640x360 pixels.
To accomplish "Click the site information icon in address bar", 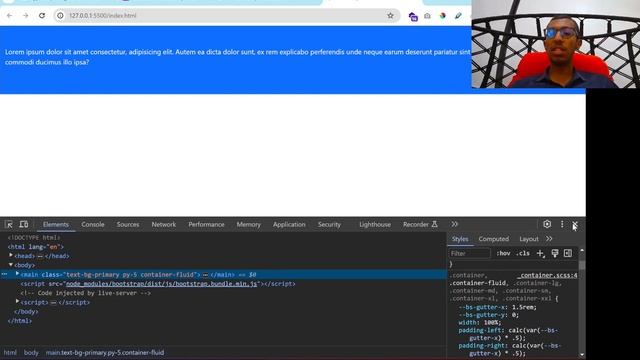I will click(60, 16).
